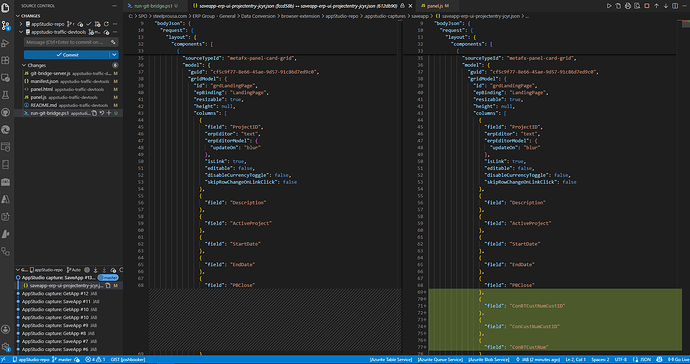Select appStudio-repo repository picker in graph header
Viewport: 690px width, 364px height.
click(47, 270)
